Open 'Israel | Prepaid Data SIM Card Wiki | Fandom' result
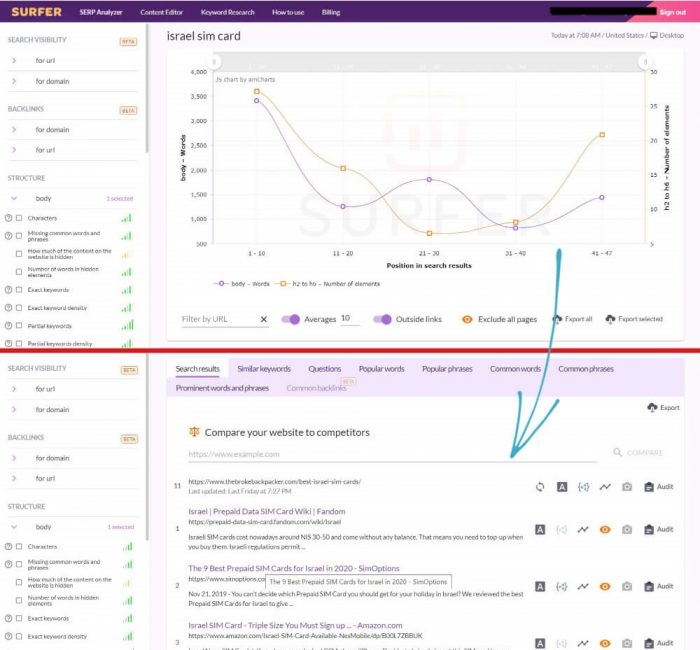 pyautogui.click(x=267, y=511)
